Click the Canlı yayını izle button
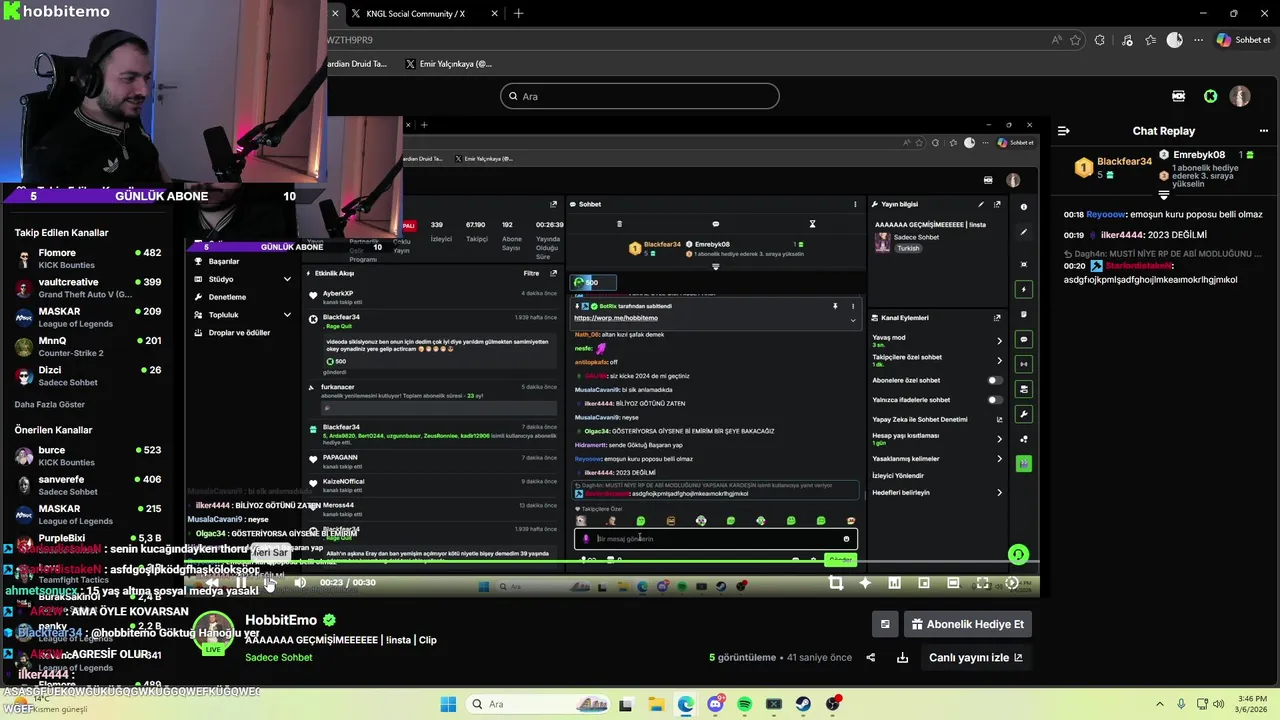Screen dimensions: 1280x720 coord(976,657)
